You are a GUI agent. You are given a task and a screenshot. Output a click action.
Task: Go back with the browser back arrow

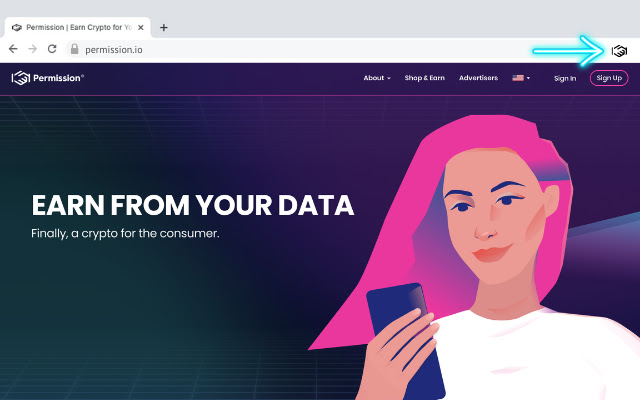pyautogui.click(x=13, y=49)
